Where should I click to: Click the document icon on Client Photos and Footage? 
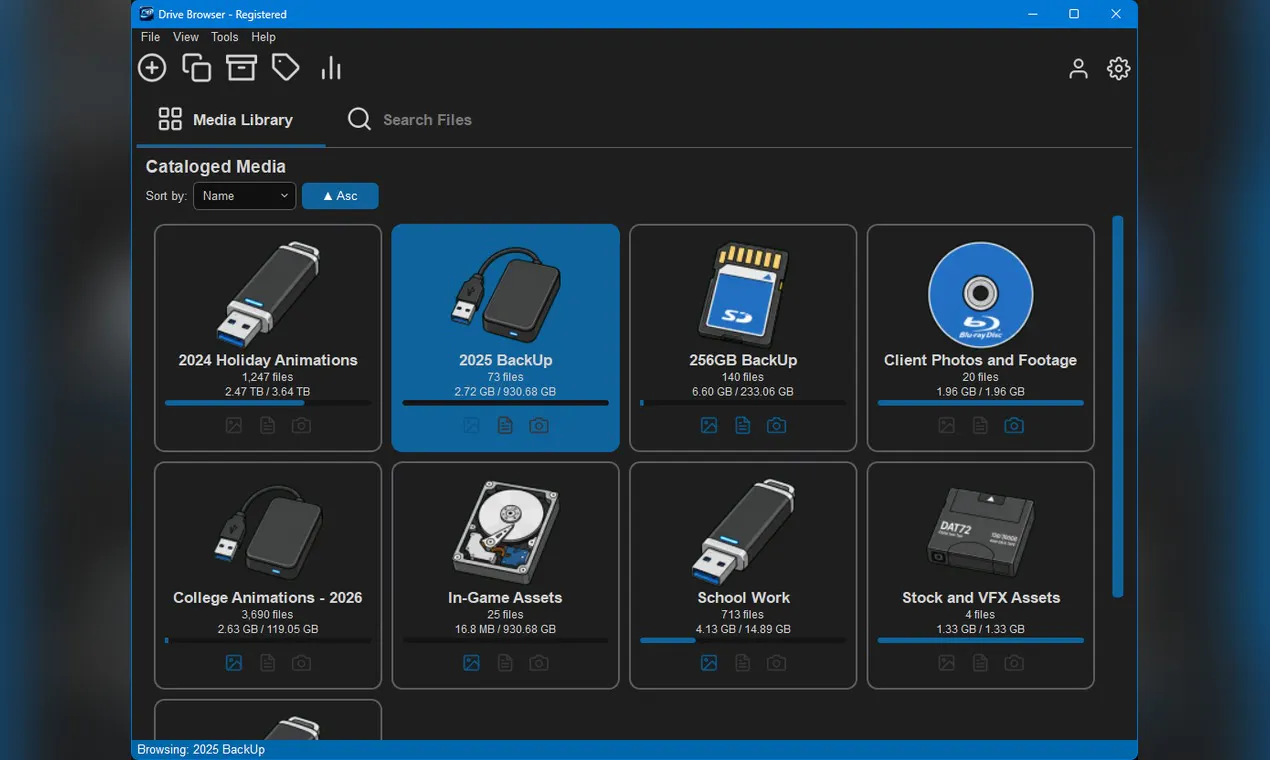point(980,426)
